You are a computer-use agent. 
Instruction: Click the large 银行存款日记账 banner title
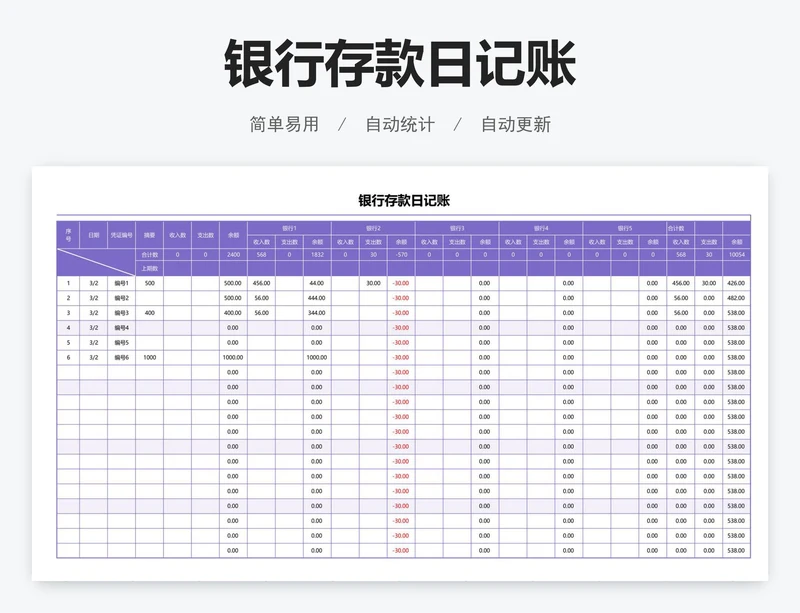coord(401,64)
